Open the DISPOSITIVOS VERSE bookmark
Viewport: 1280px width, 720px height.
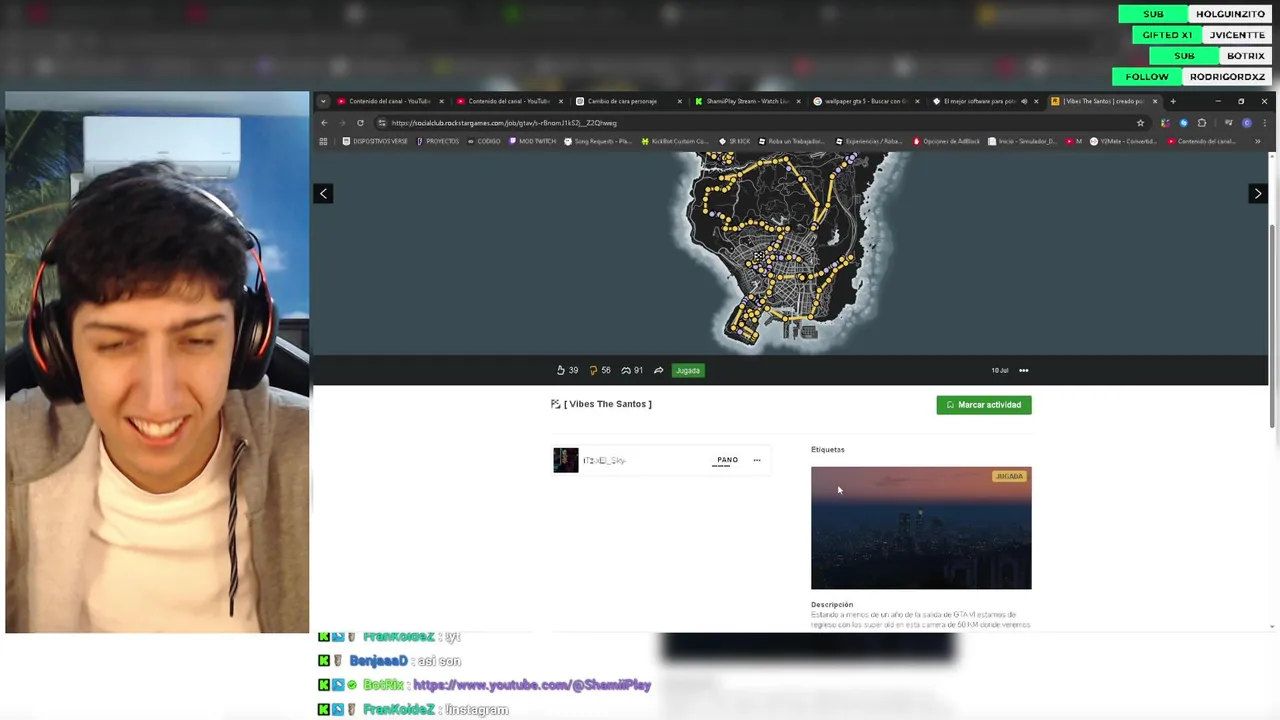tap(375, 141)
